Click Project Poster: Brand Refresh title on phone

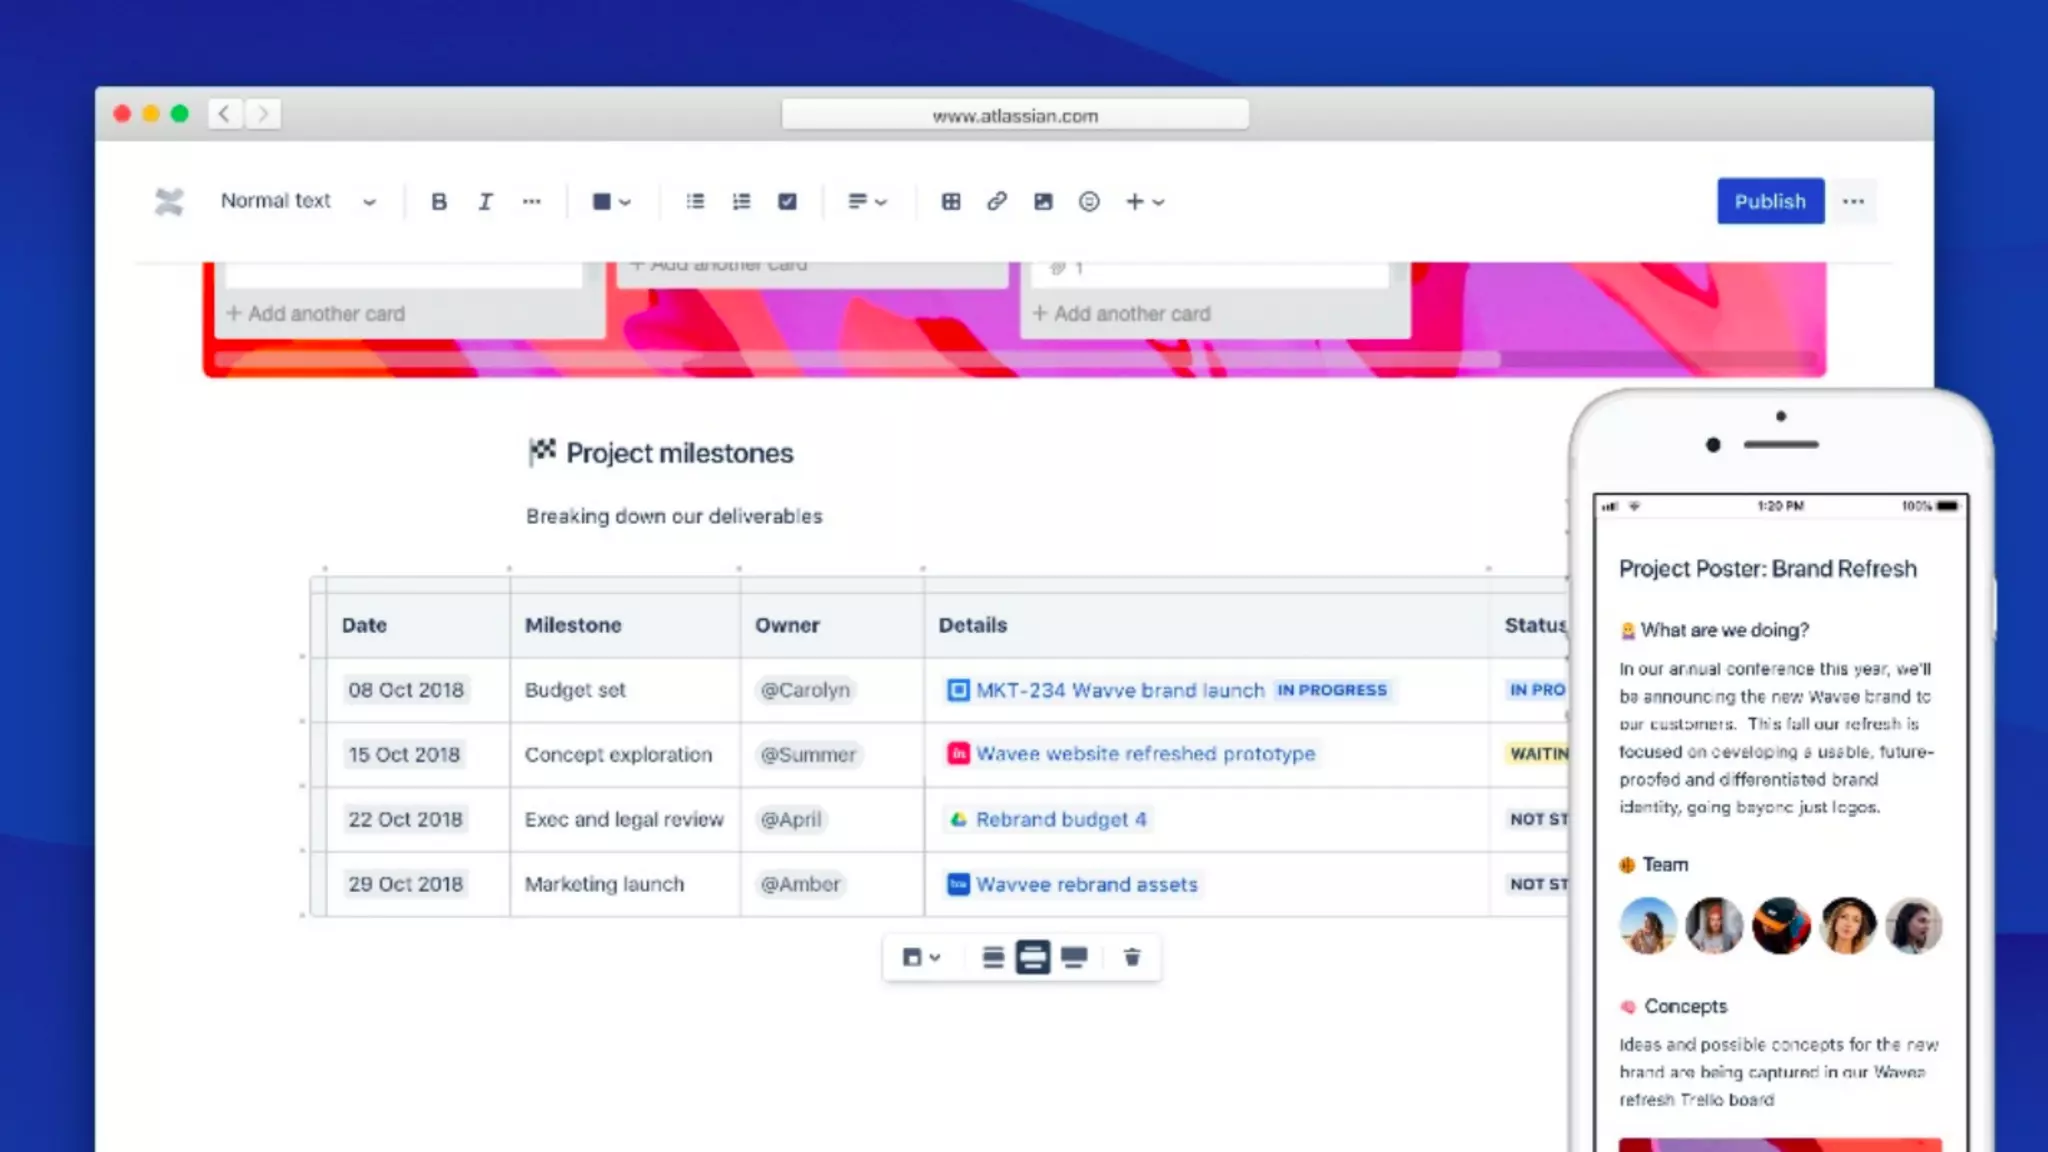(1768, 569)
